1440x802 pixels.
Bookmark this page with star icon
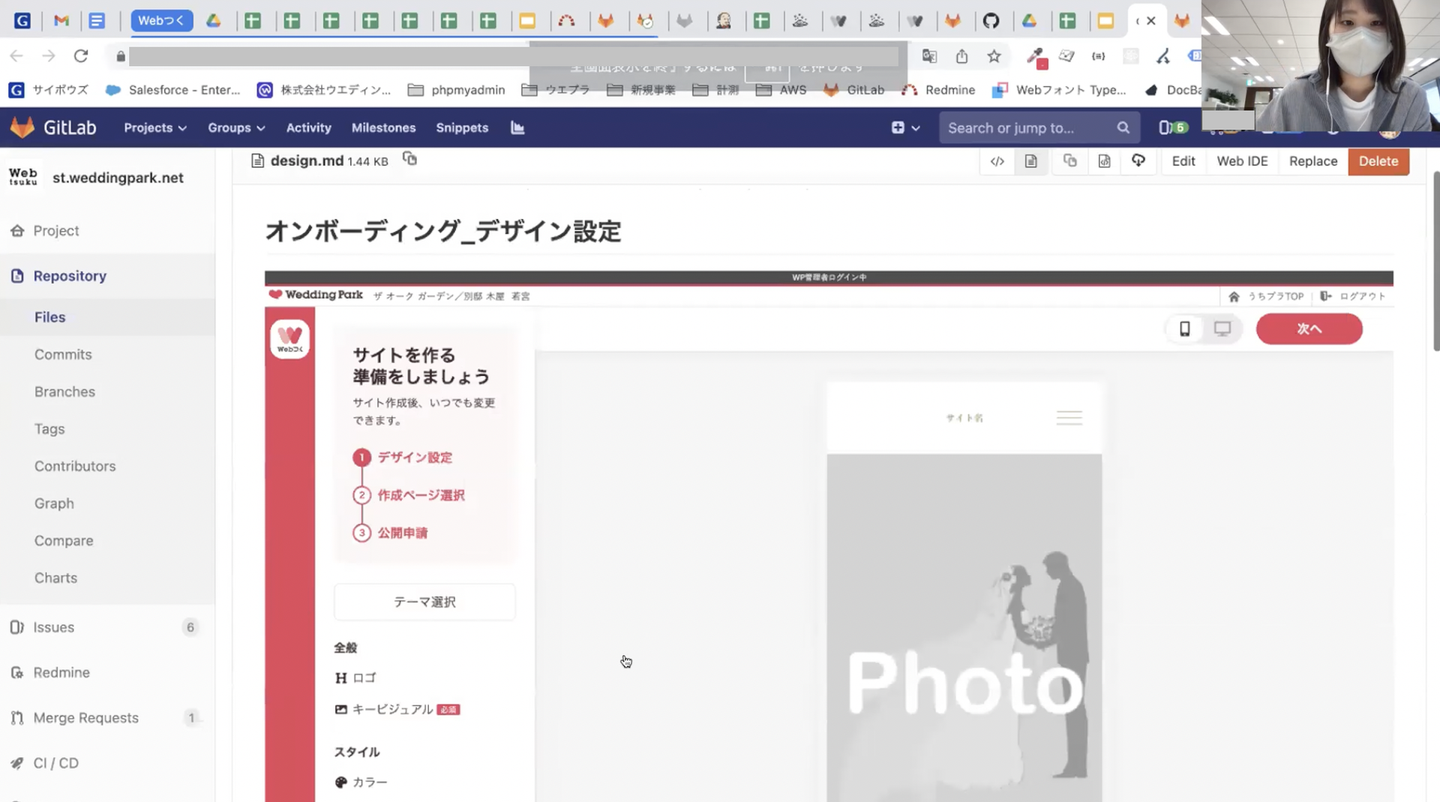pos(994,56)
